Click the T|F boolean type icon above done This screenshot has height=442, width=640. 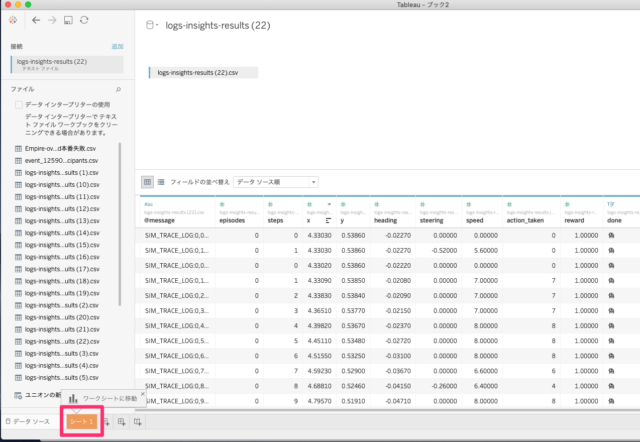pos(611,204)
